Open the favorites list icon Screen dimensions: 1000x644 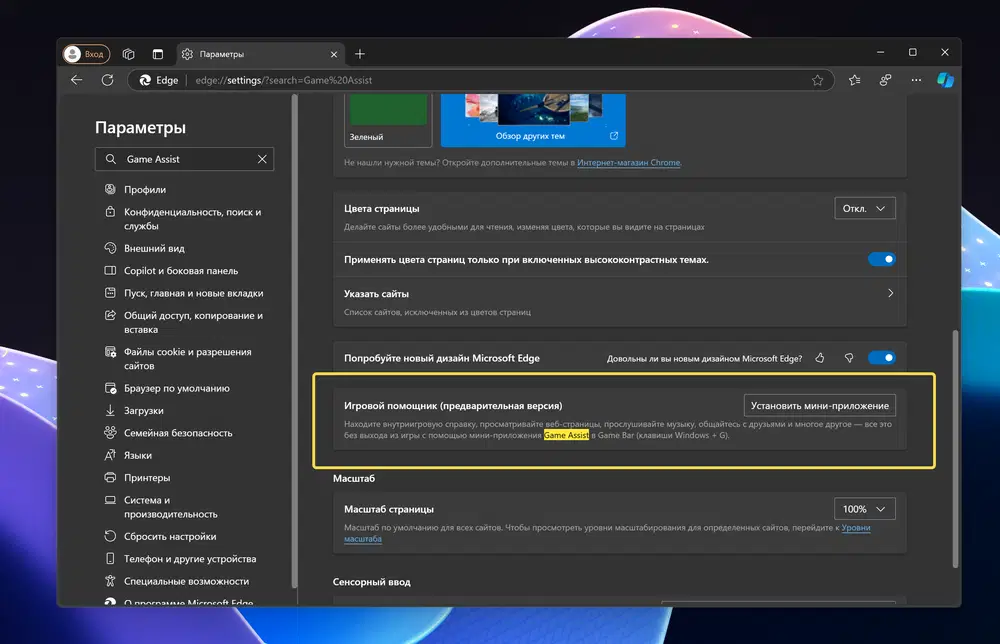855,80
